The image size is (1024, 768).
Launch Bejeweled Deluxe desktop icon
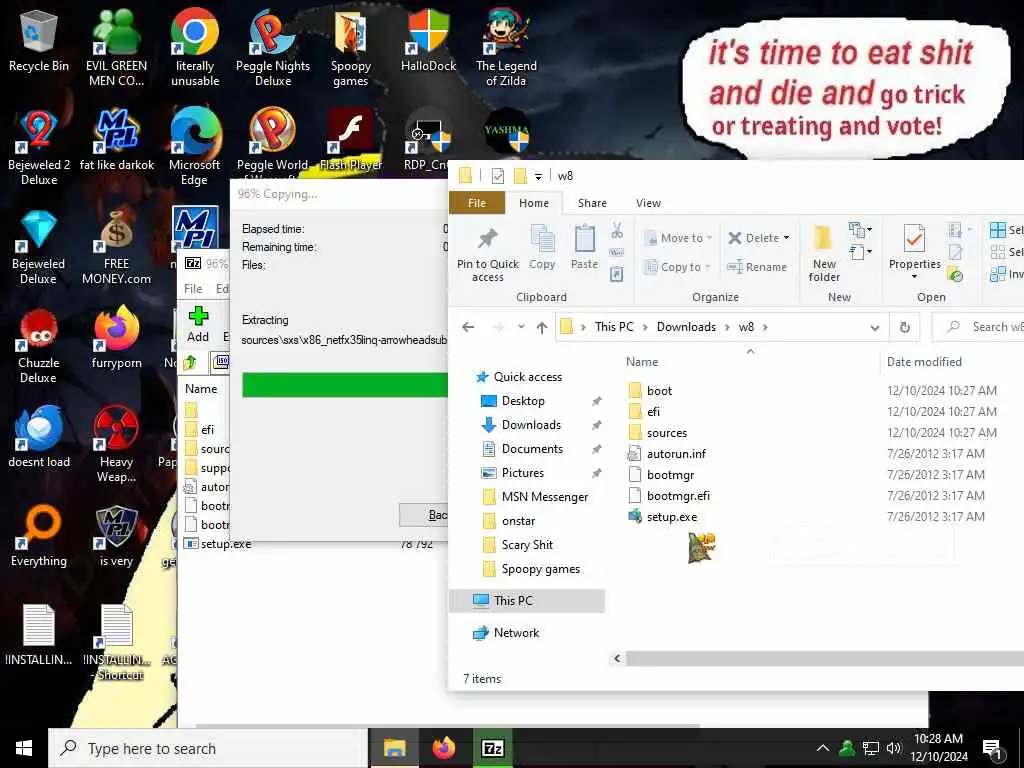[39, 247]
